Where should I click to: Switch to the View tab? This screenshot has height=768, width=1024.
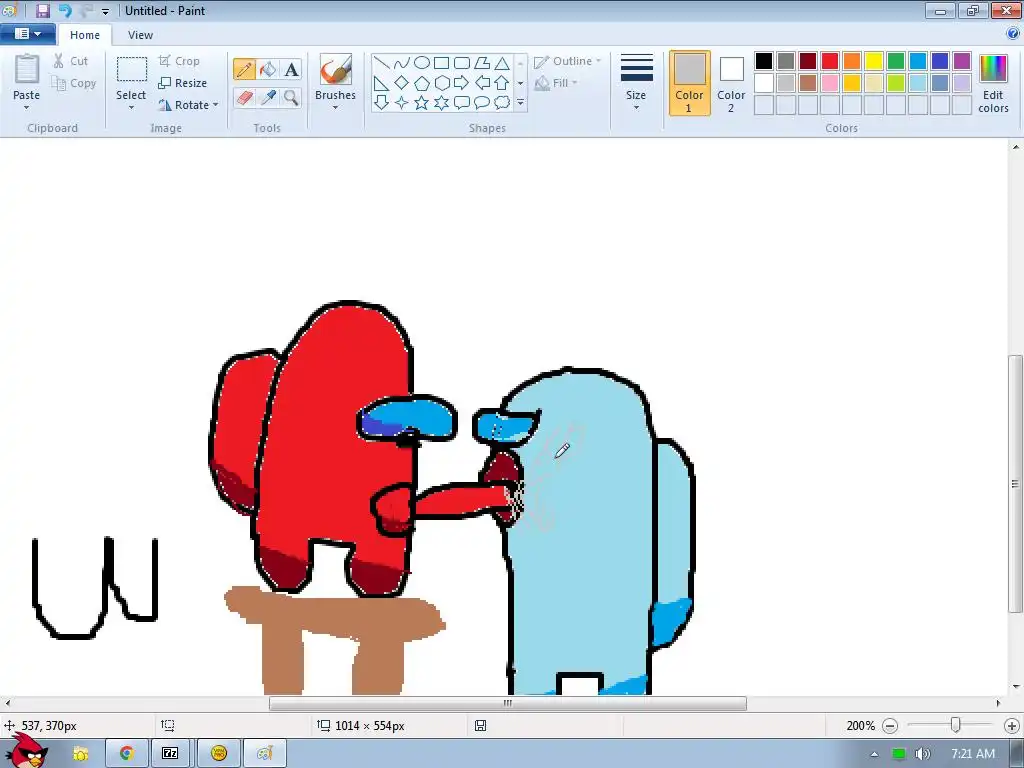pos(140,35)
